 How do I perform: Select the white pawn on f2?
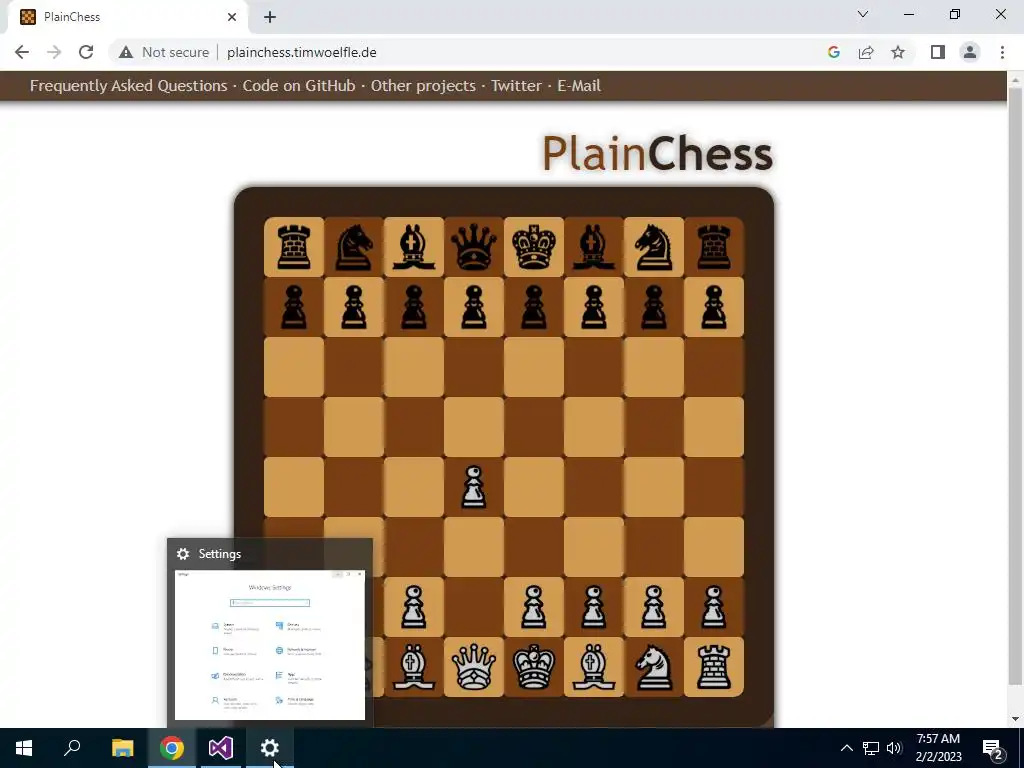[594, 607]
